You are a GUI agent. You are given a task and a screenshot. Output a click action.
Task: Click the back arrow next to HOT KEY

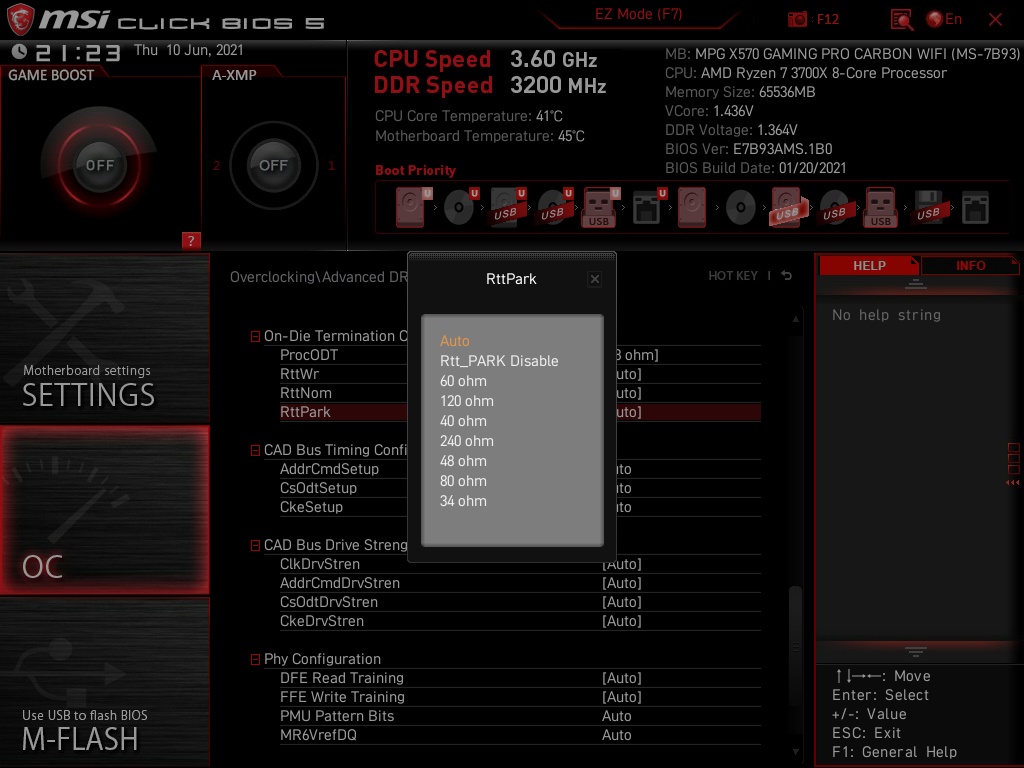coord(786,276)
